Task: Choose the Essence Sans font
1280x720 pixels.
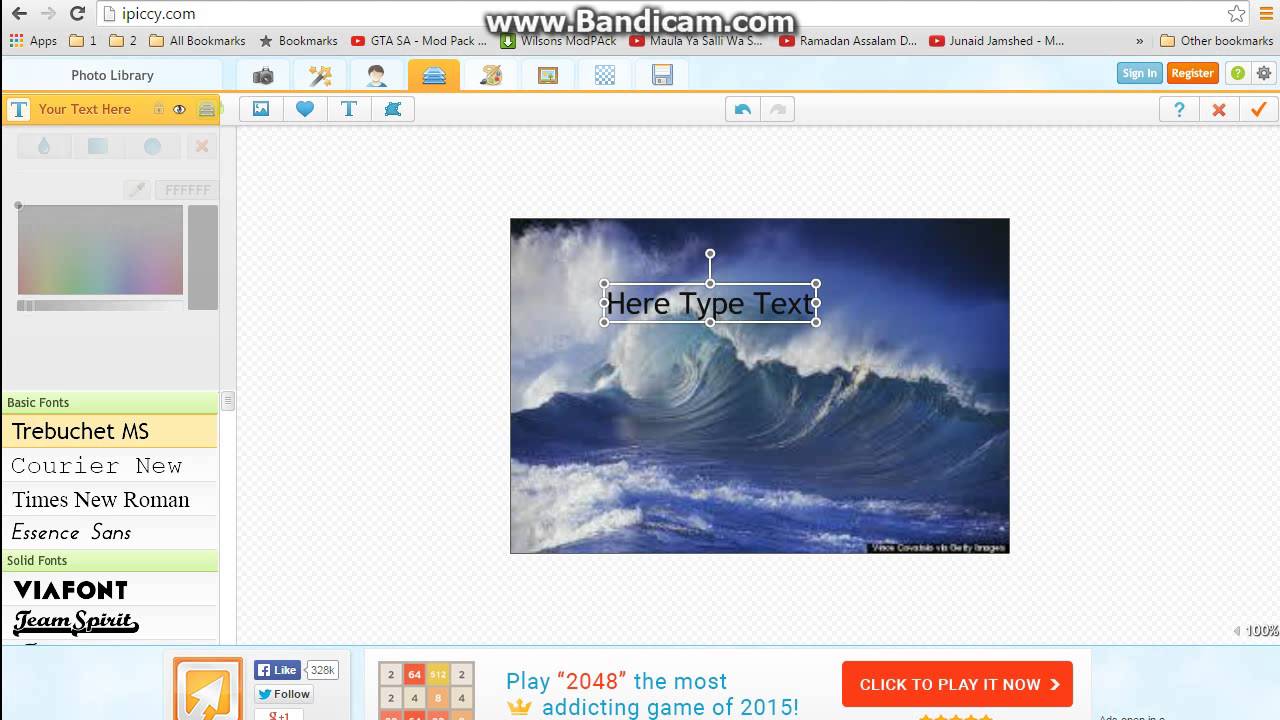Action: click(110, 532)
